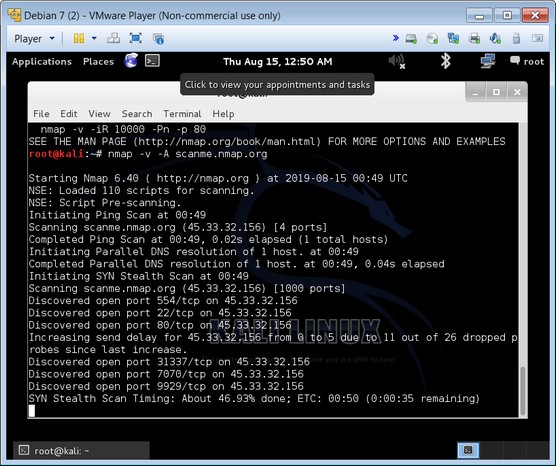This screenshot has width=556, height=466.
Task: Open the root user menu
Action: pos(527,61)
